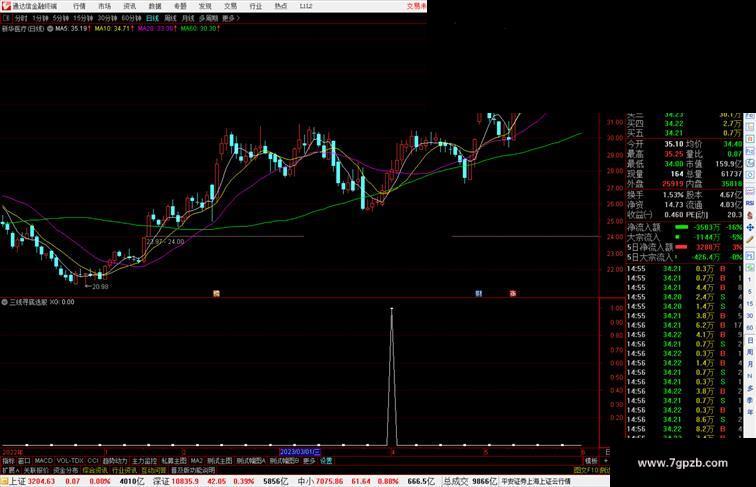The image size is (756, 487).
Task: Switch chart to 30分钟 period
Action: [107, 18]
